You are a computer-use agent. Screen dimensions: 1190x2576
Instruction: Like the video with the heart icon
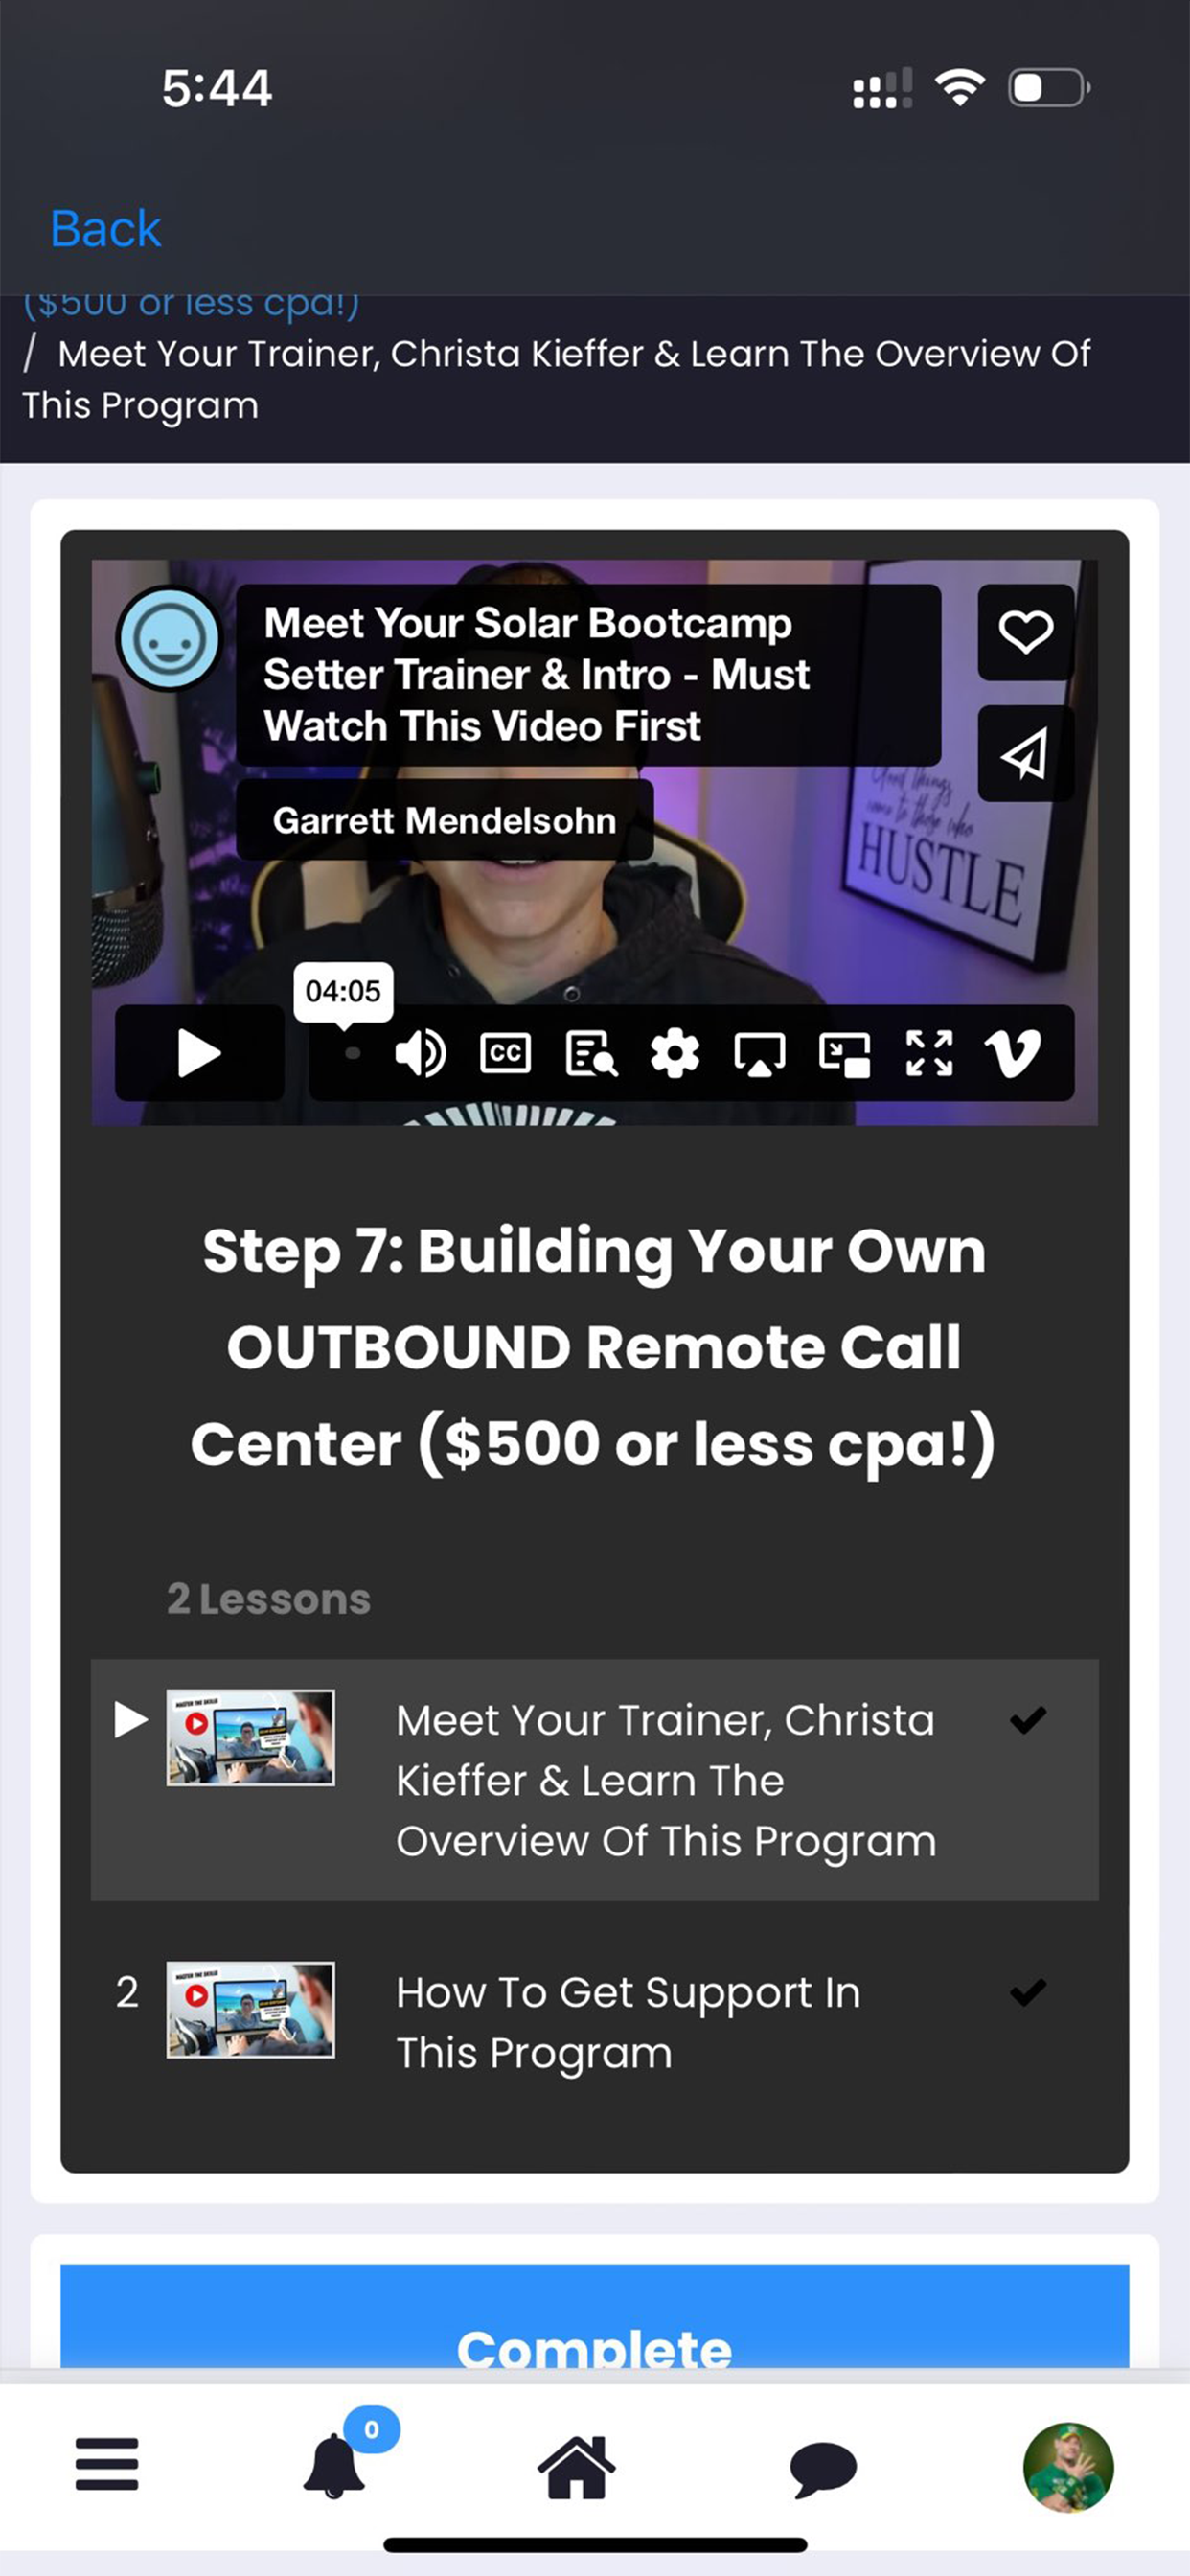[x=1025, y=632]
